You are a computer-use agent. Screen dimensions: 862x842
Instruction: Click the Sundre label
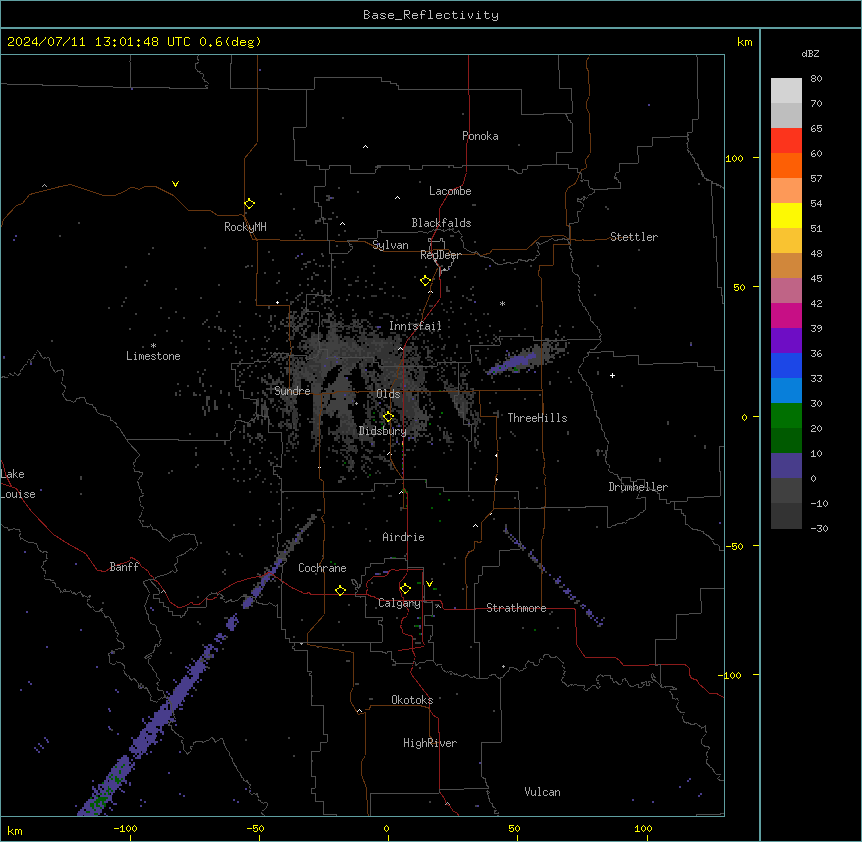(292, 391)
